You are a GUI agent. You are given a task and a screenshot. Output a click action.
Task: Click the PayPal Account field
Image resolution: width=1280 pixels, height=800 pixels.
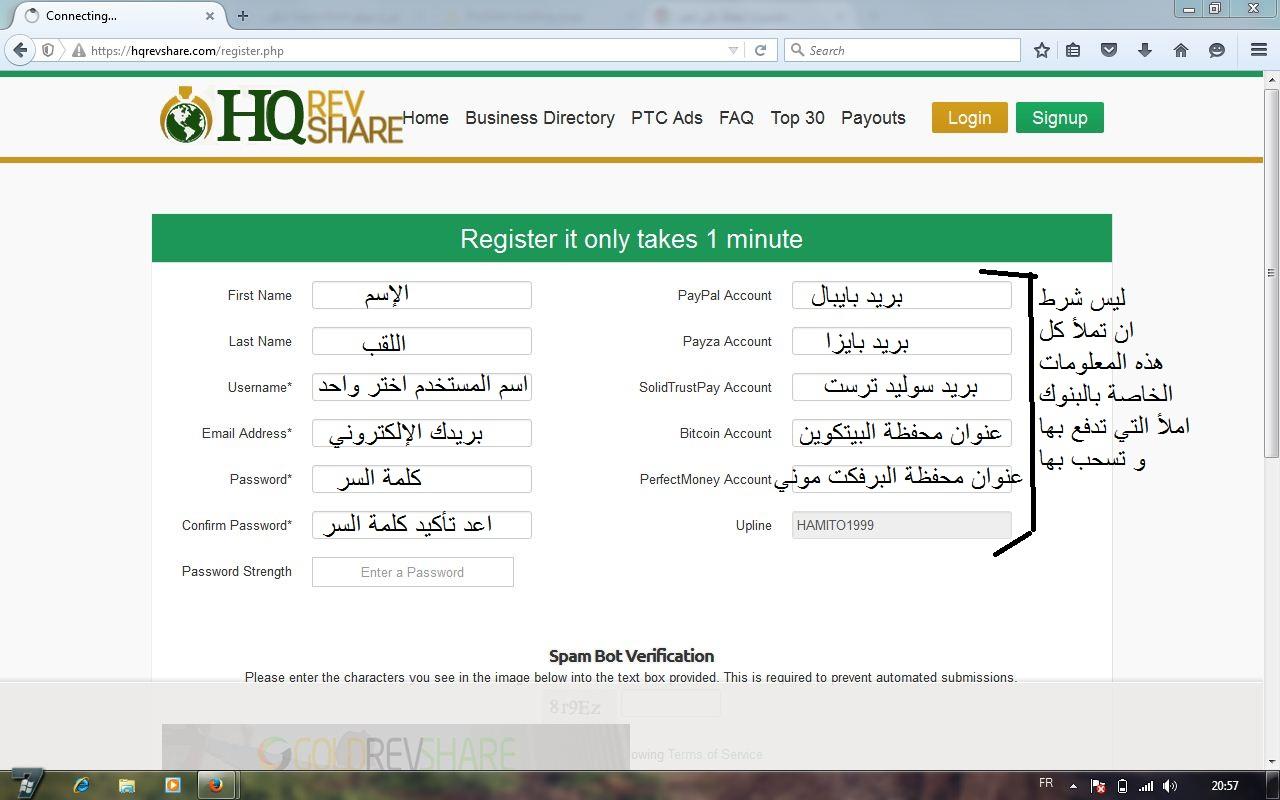click(x=901, y=295)
